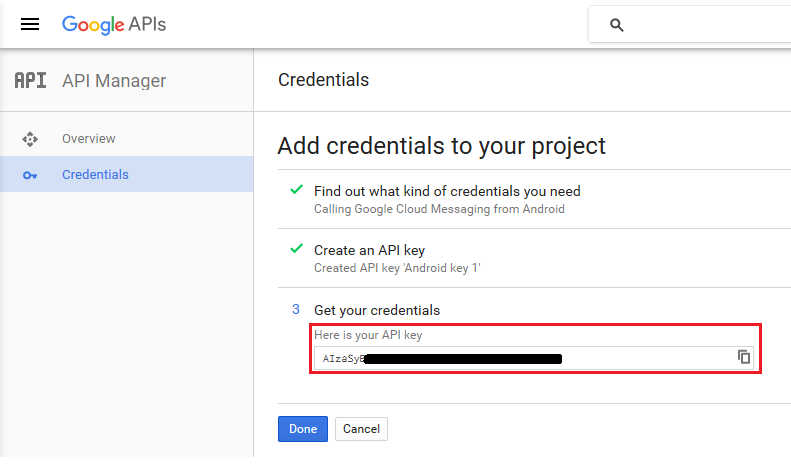Expand the 'Create an API key' step

pyautogui.click(x=369, y=250)
